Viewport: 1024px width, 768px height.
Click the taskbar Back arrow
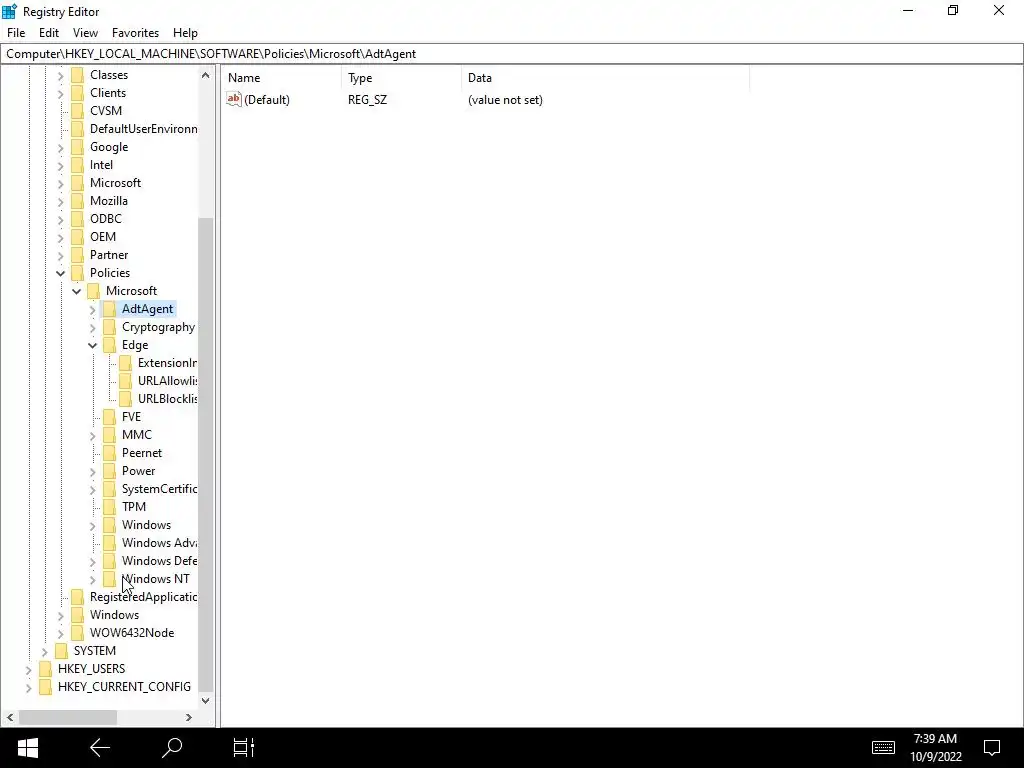click(x=99, y=748)
